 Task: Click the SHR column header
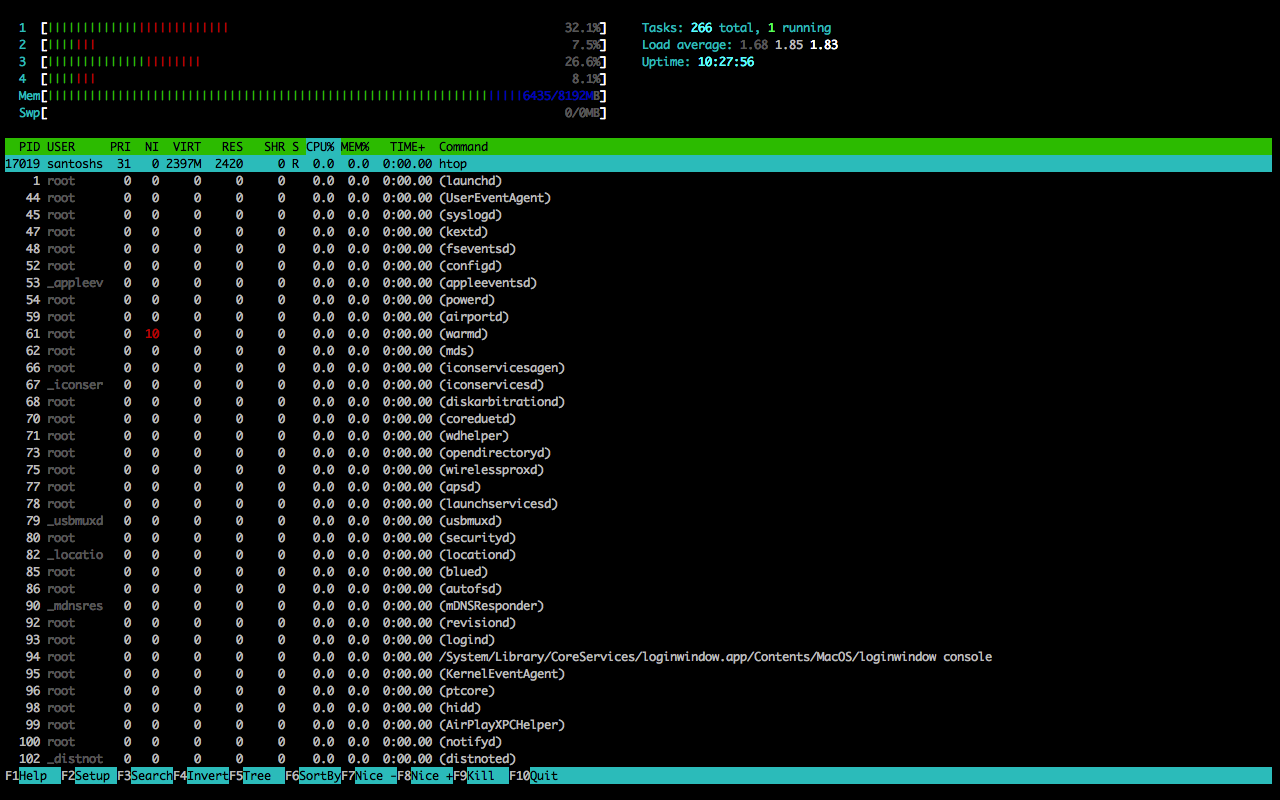275,147
